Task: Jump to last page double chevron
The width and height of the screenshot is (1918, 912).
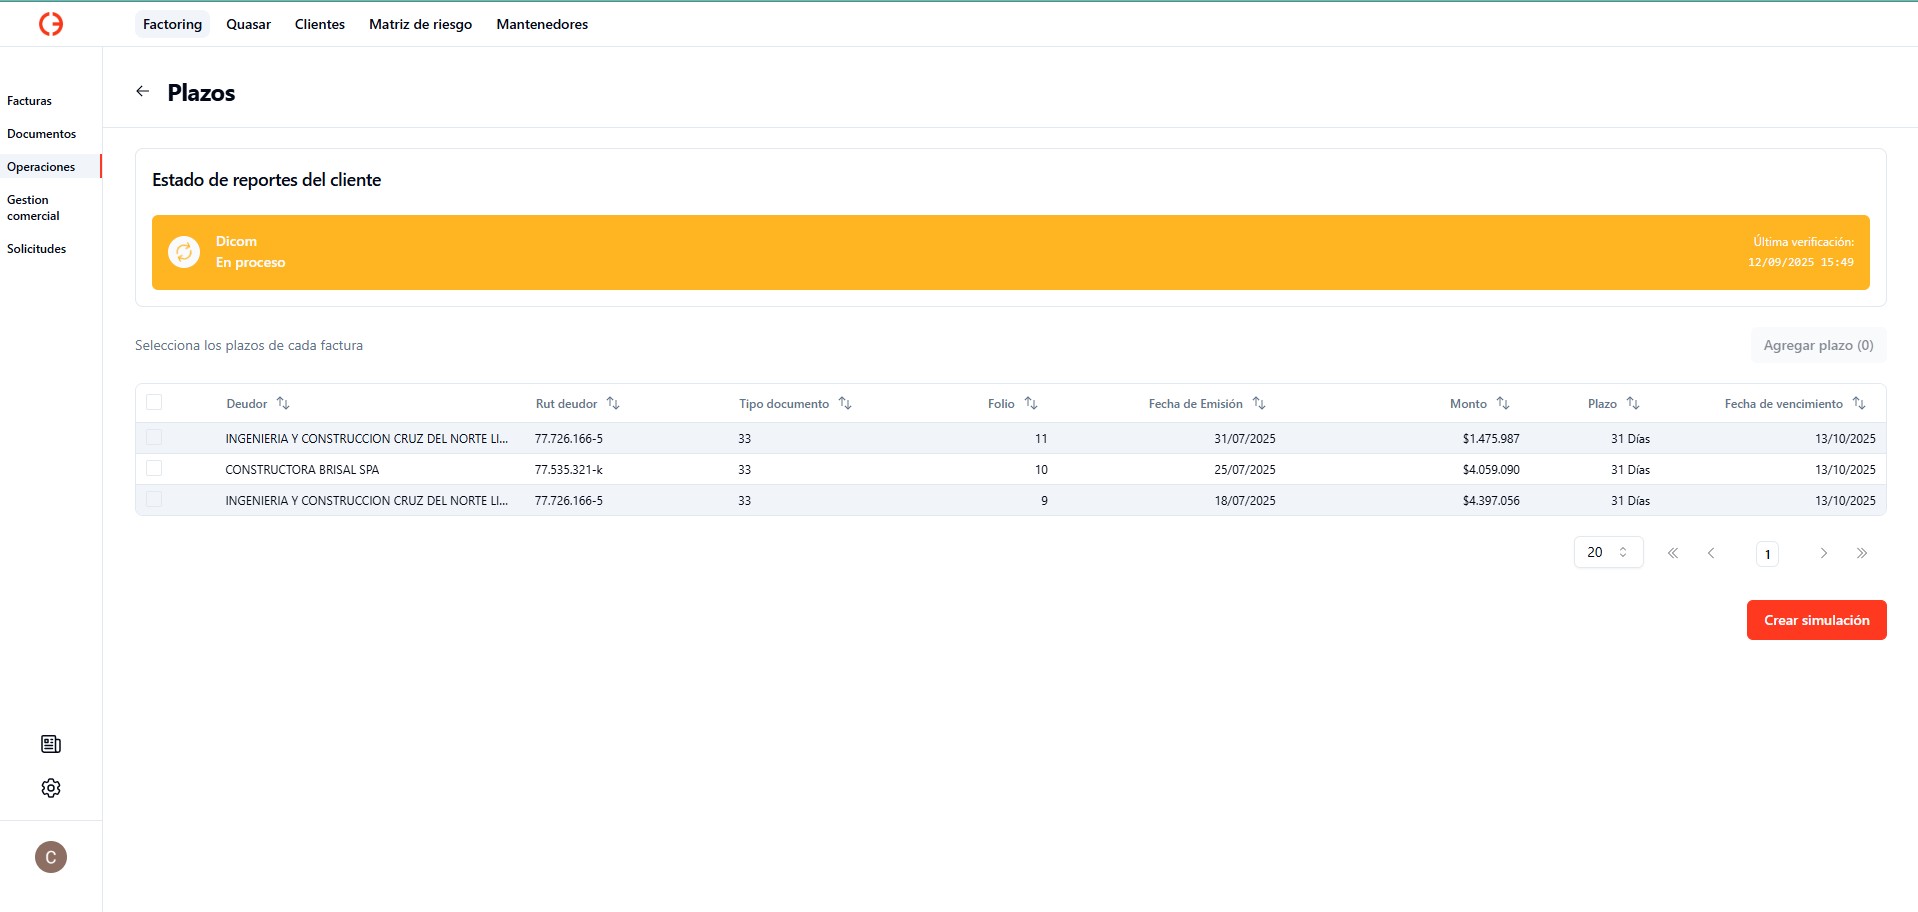Action: [1862, 553]
